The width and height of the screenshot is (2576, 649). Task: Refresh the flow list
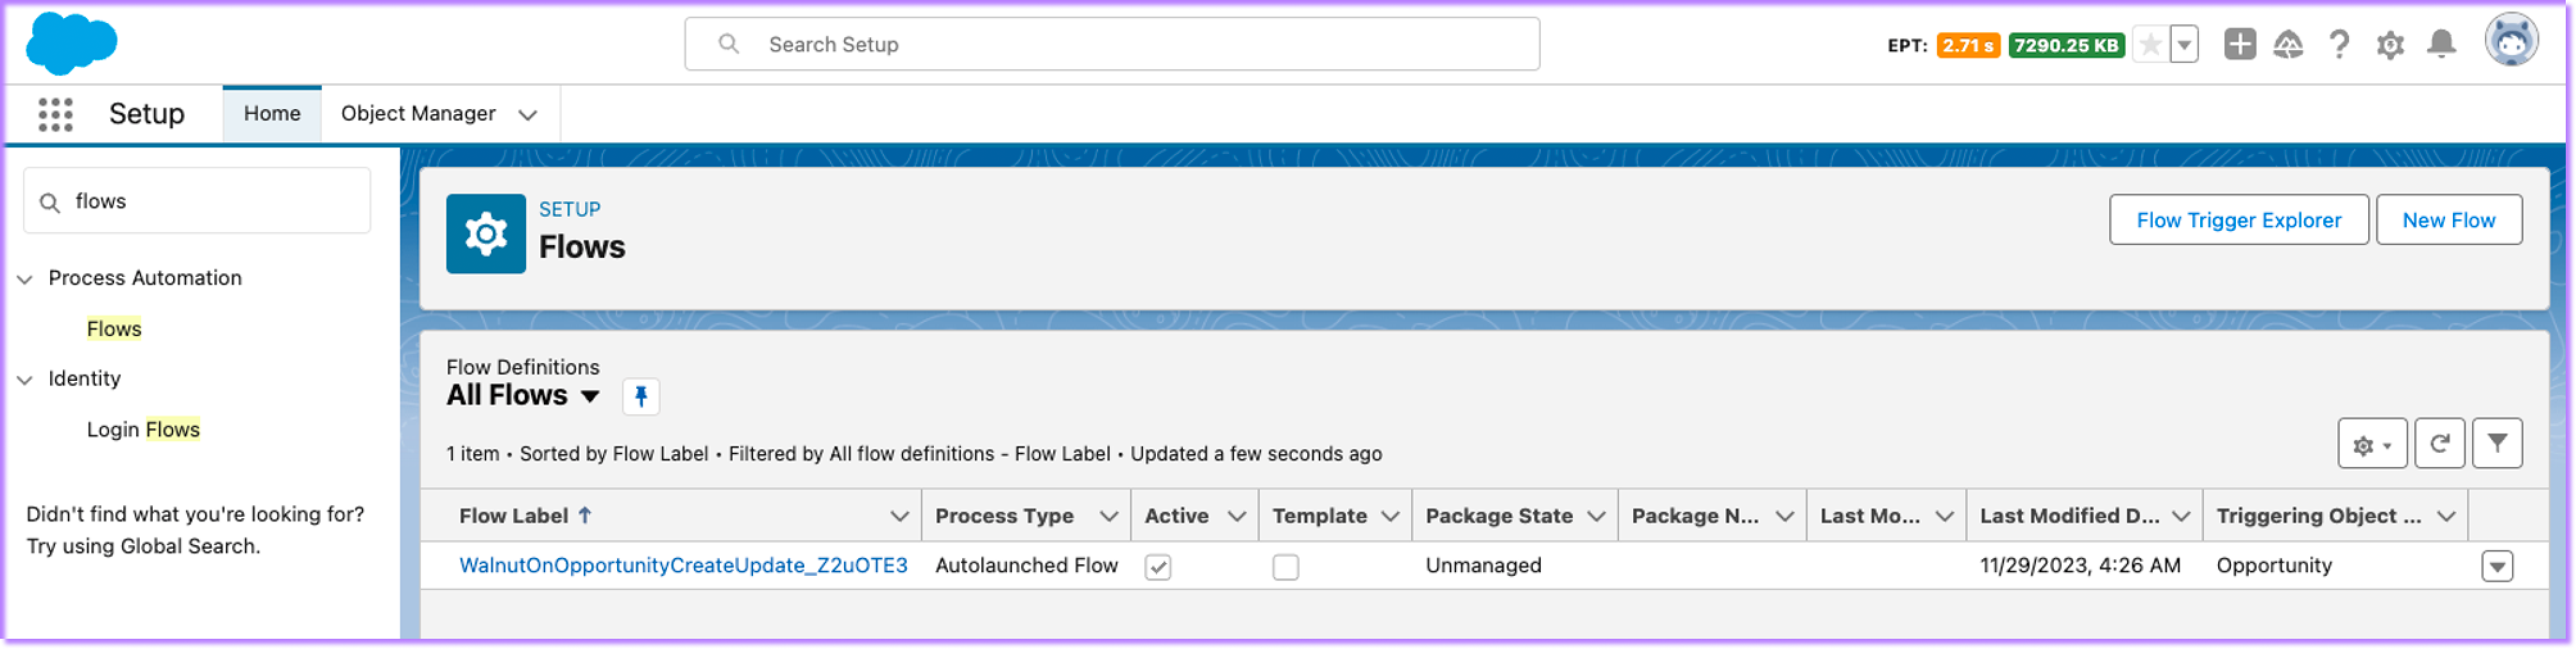tap(2439, 444)
